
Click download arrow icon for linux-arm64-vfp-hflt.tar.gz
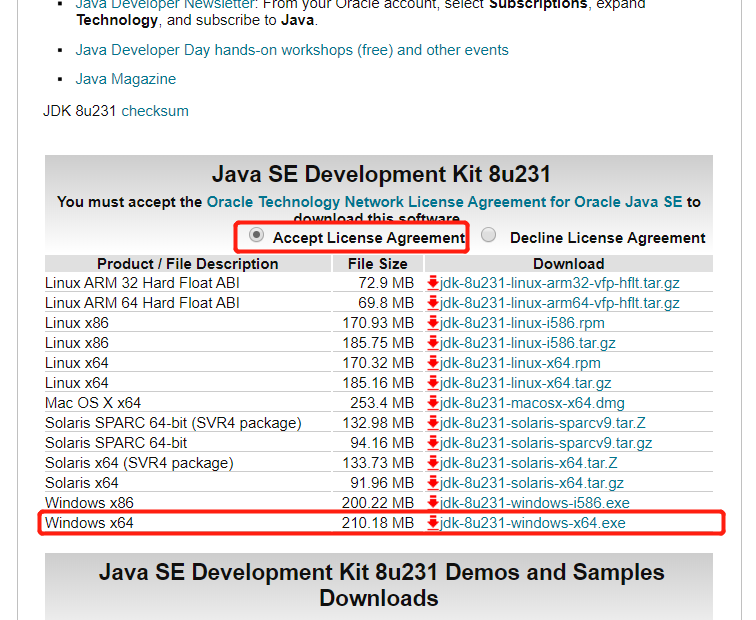tap(433, 303)
